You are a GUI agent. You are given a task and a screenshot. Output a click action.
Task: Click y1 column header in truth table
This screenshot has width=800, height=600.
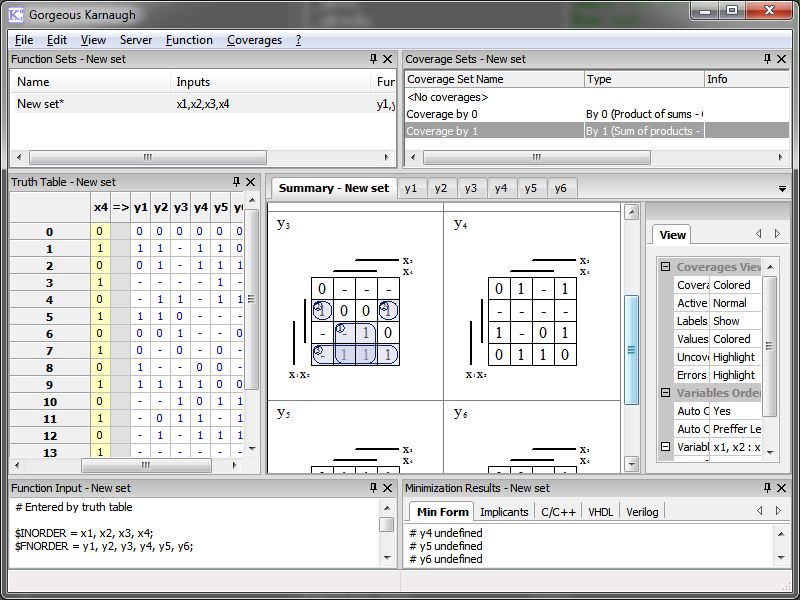140,207
